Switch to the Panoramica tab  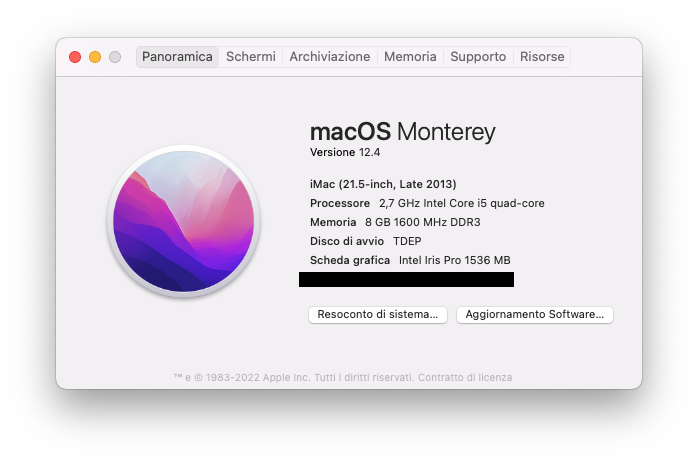[177, 57]
